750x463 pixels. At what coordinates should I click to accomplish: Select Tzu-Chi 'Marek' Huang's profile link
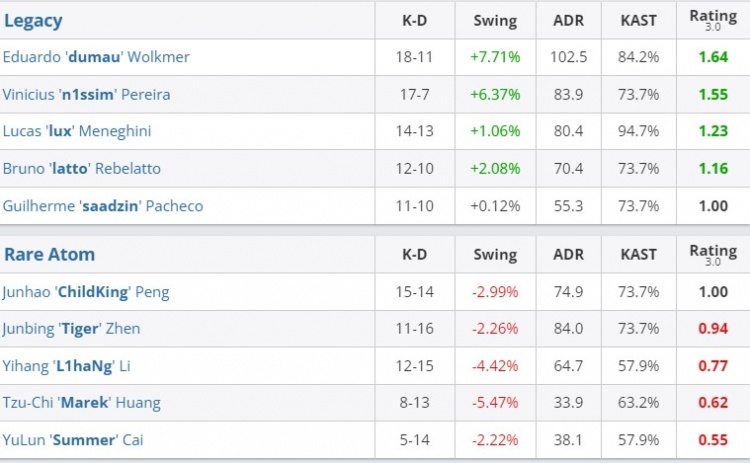[x=82, y=402]
